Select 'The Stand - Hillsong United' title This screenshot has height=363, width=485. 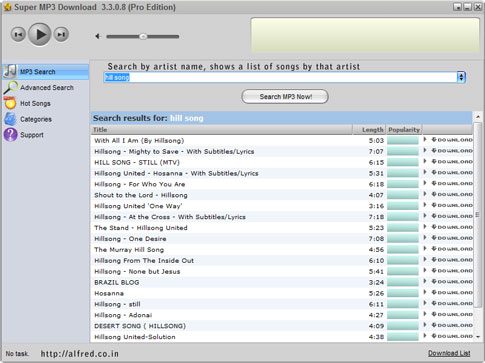(x=141, y=228)
